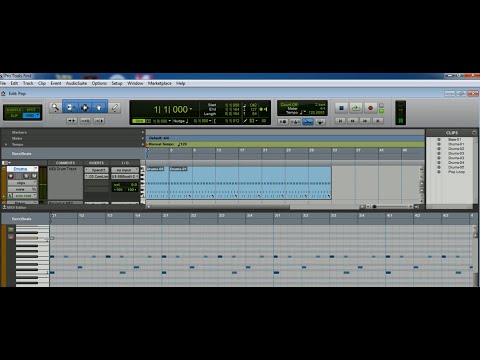480x360 pixels.
Task: Click the Fast Forward transport button
Action: tap(365, 121)
